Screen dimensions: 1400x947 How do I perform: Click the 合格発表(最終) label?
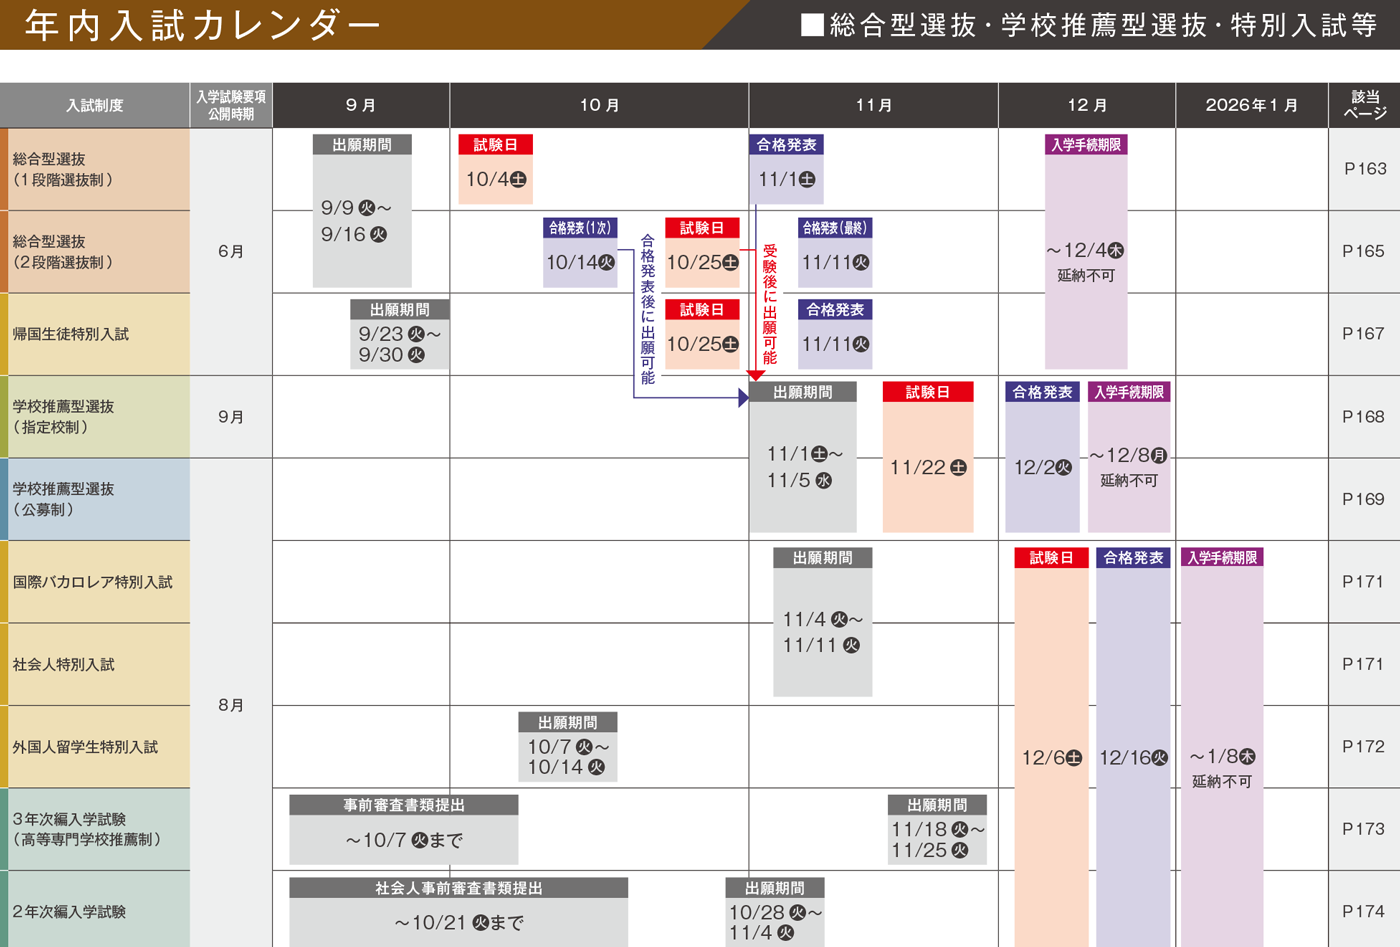tap(835, 228)
